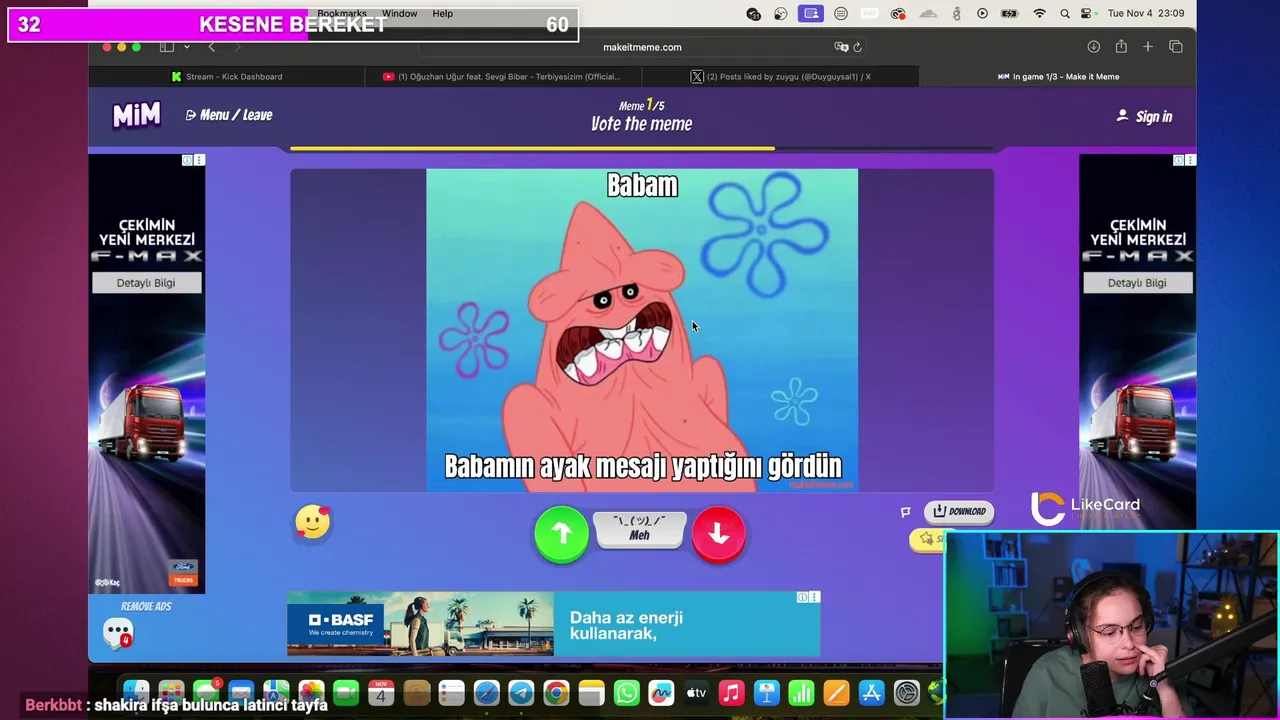The image size is (1280, 720).
Task: Open the purple screen sharing menu bar icon
Action: (x=811, y=14)
